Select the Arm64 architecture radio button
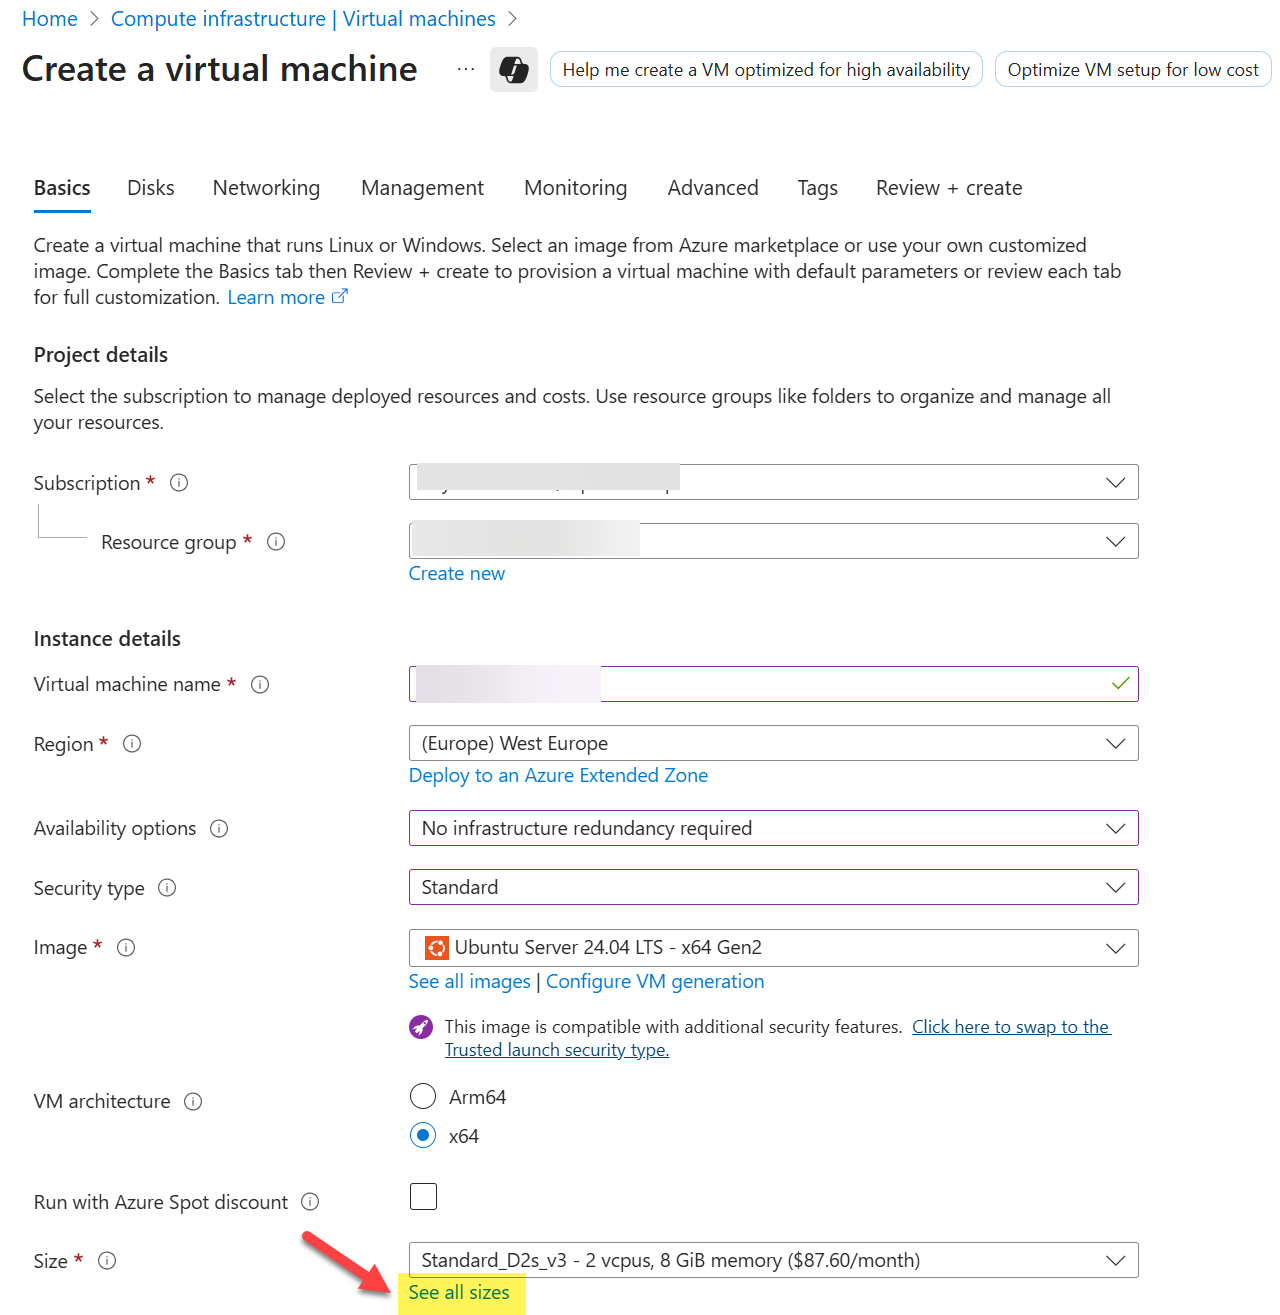Image resolution: width=1280 pixels, height=1315 pixels. point(423,1097)
